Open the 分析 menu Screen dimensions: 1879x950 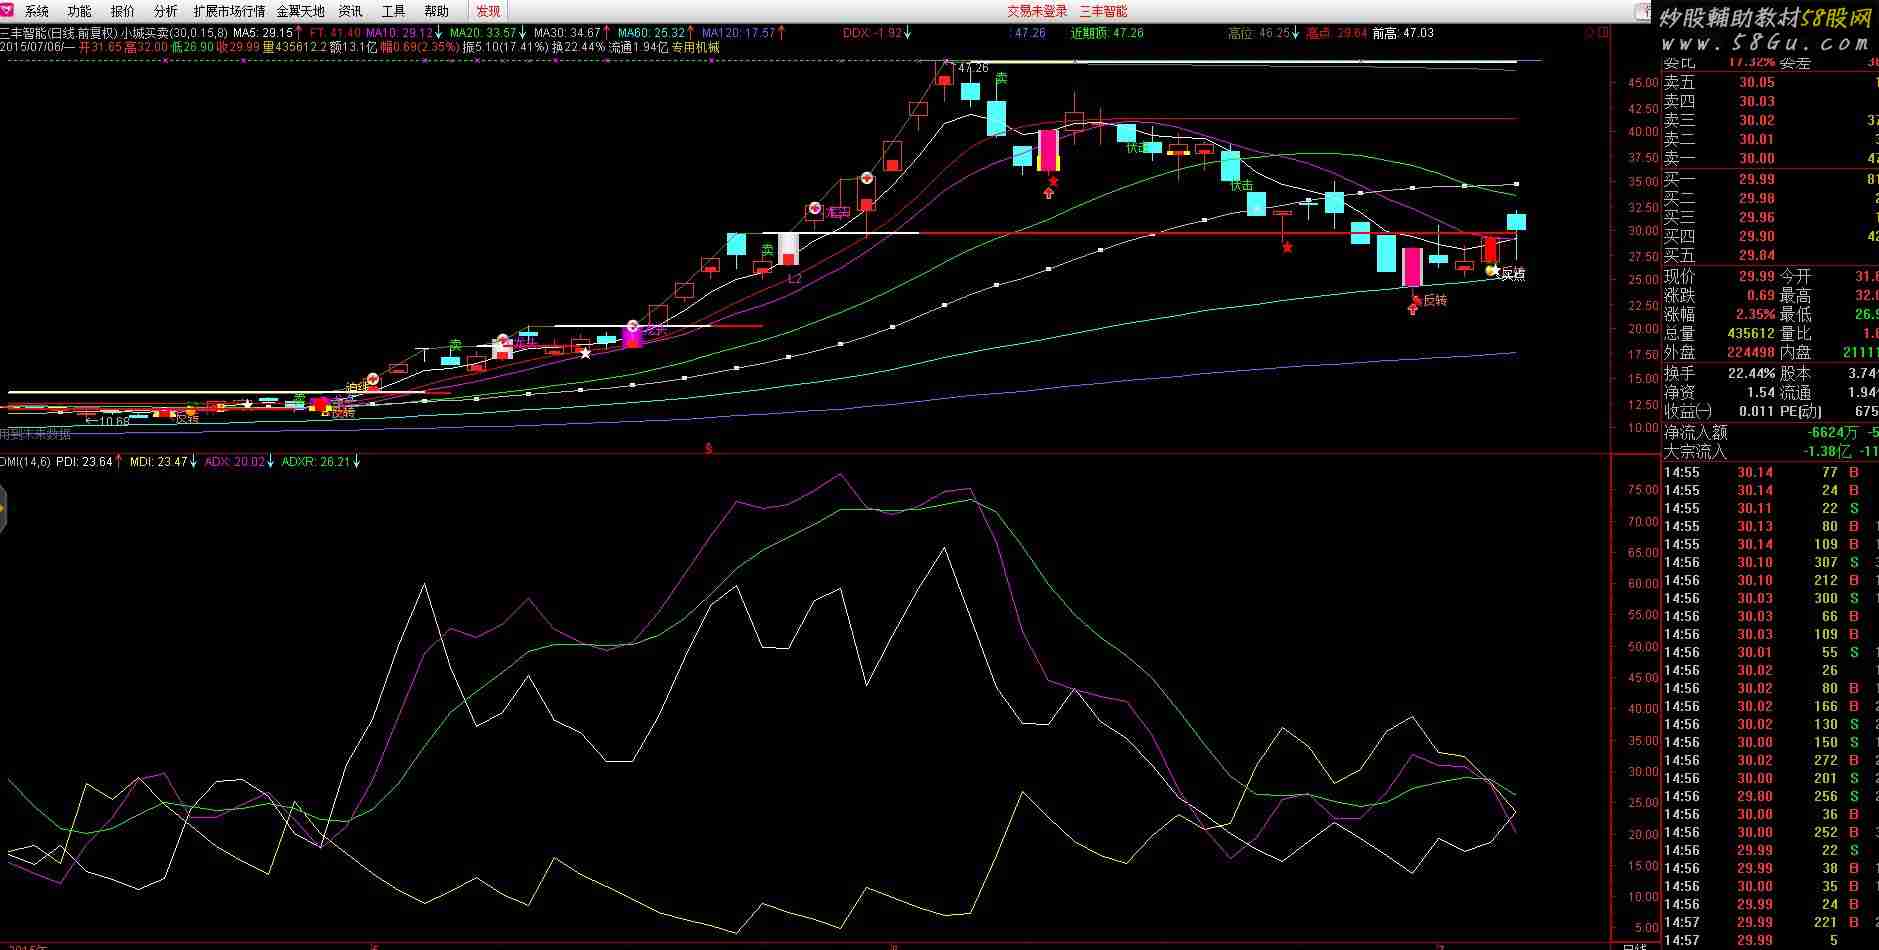point(165,11)
